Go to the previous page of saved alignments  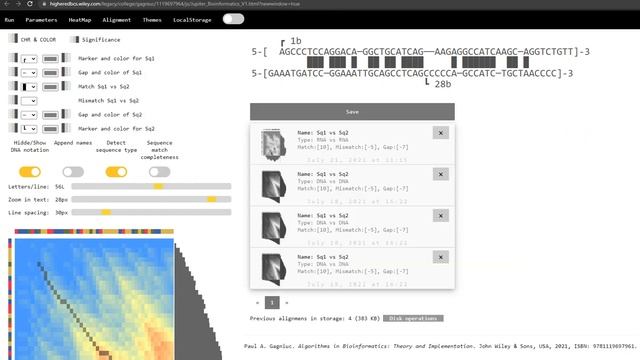tap(257, 302)
